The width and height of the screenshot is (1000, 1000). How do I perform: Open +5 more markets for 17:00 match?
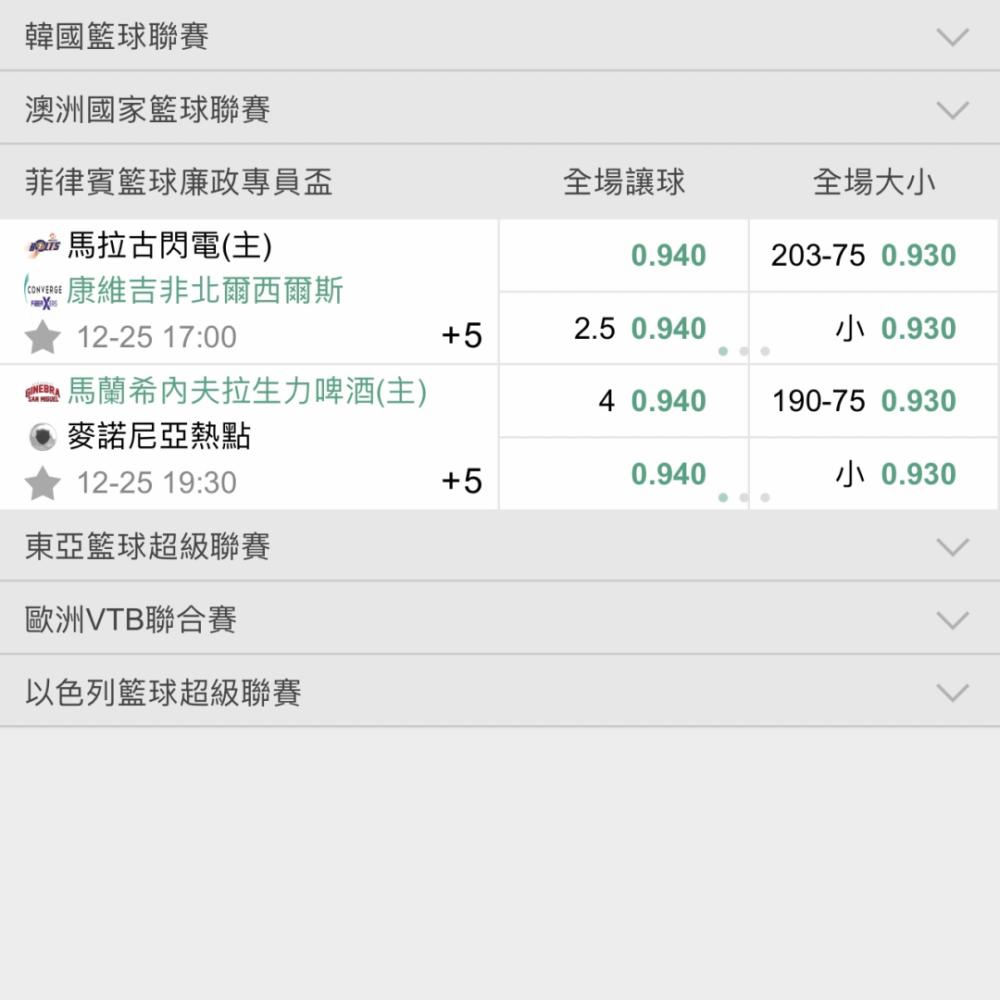(462, 336)
